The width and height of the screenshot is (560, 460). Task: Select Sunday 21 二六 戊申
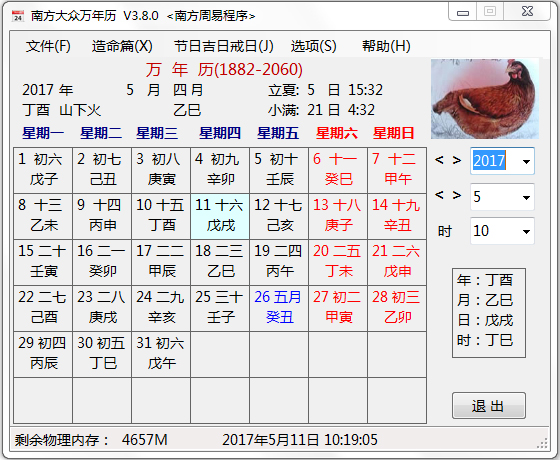[x=397, y=262]
